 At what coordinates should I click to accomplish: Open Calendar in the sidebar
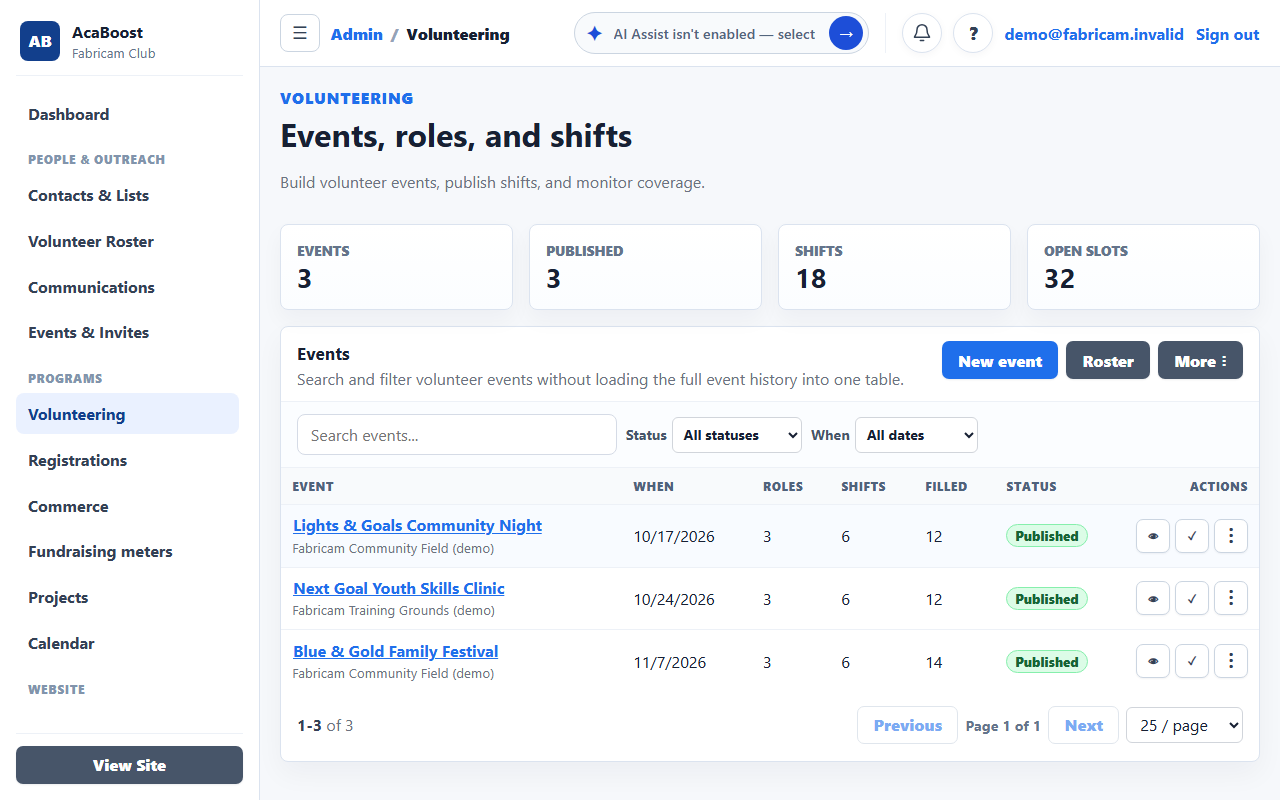(x=127, y=644)
